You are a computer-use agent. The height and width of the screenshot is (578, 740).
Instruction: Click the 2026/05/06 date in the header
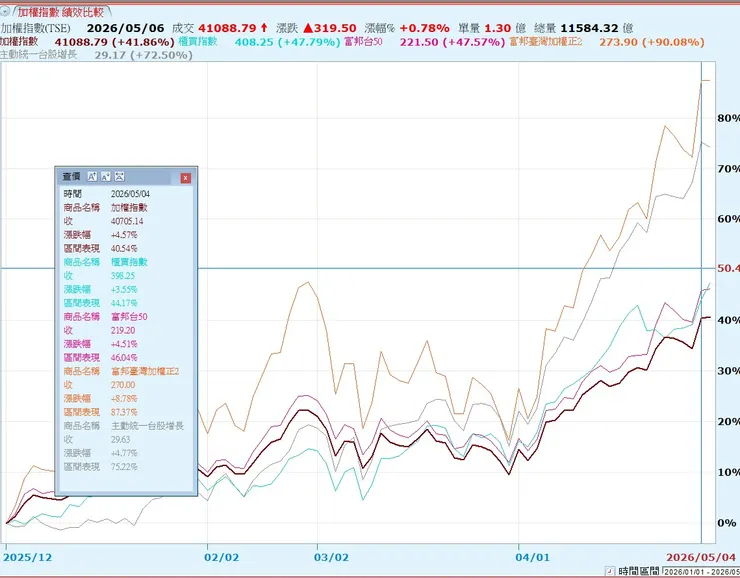(x=126, y=28)
